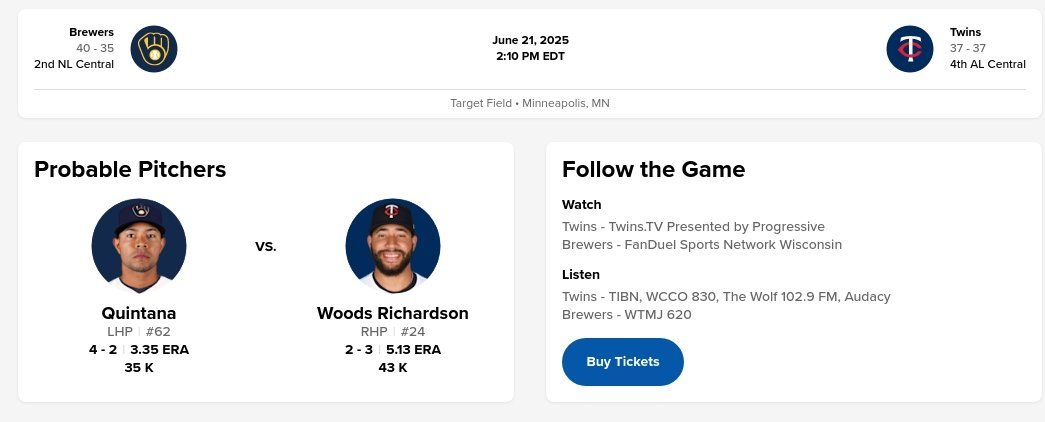The width and height of the screenshot is (1045, 422).
Task: Open Woods Richardson's pitcher headshot
Action: coord(392,246)
